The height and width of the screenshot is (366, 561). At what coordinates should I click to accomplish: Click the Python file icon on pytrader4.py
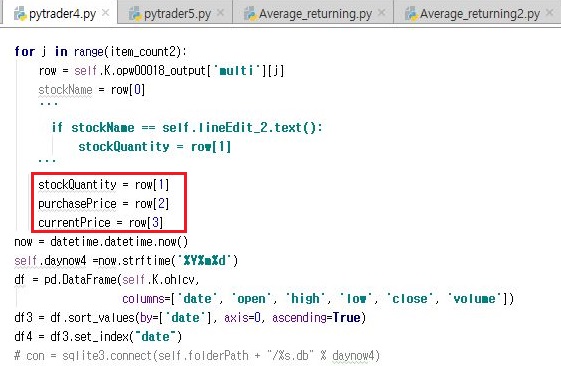pyautogui.click(x=20, y=14)
